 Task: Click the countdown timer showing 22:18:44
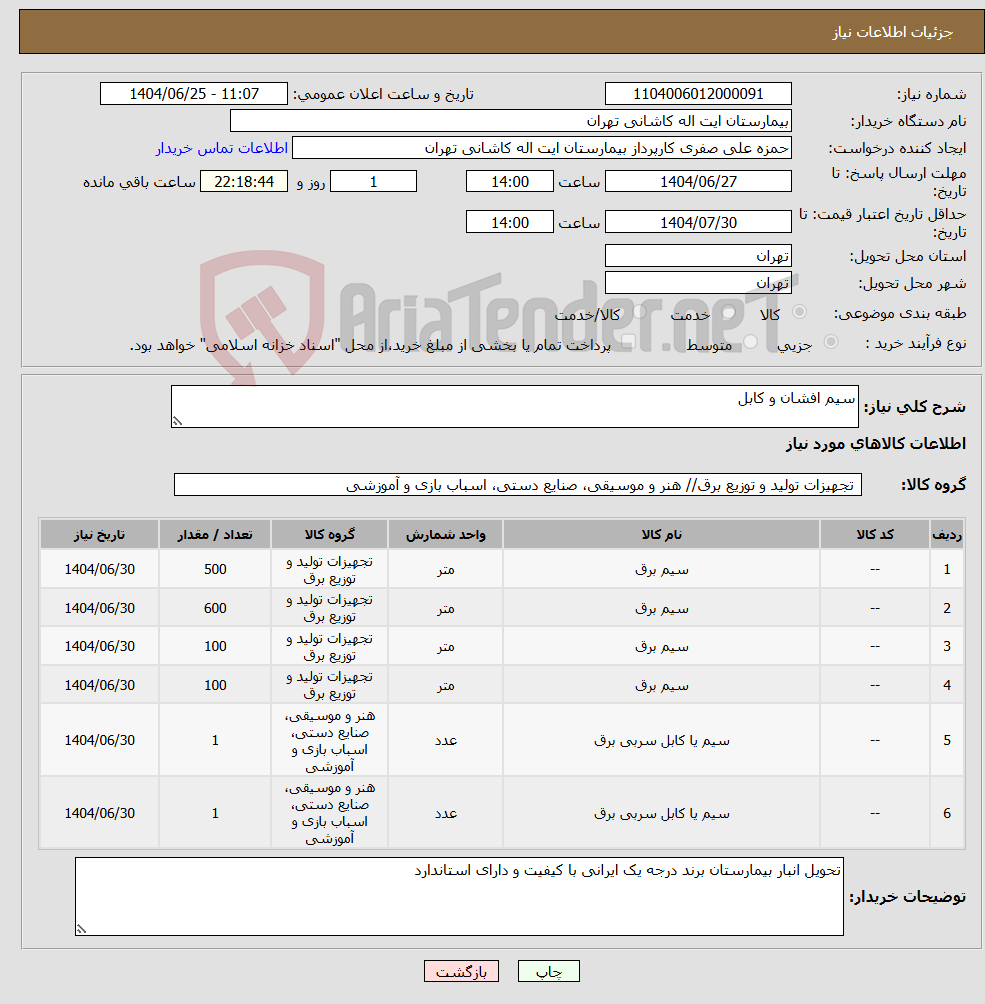243,181
